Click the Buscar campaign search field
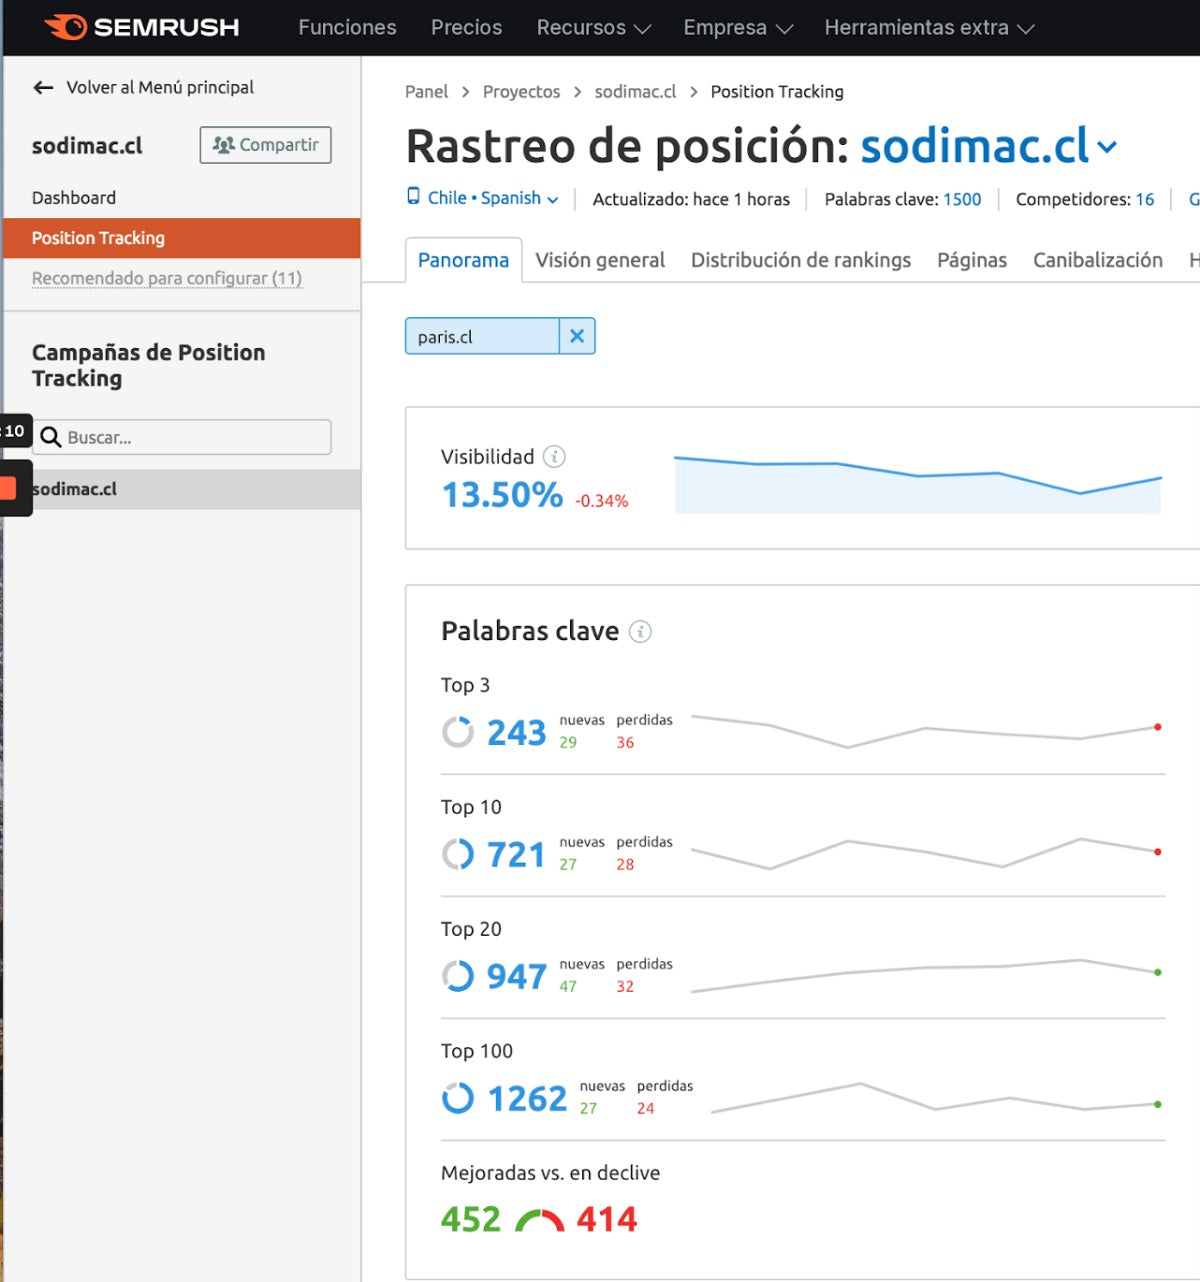 [x=182, y=437]
